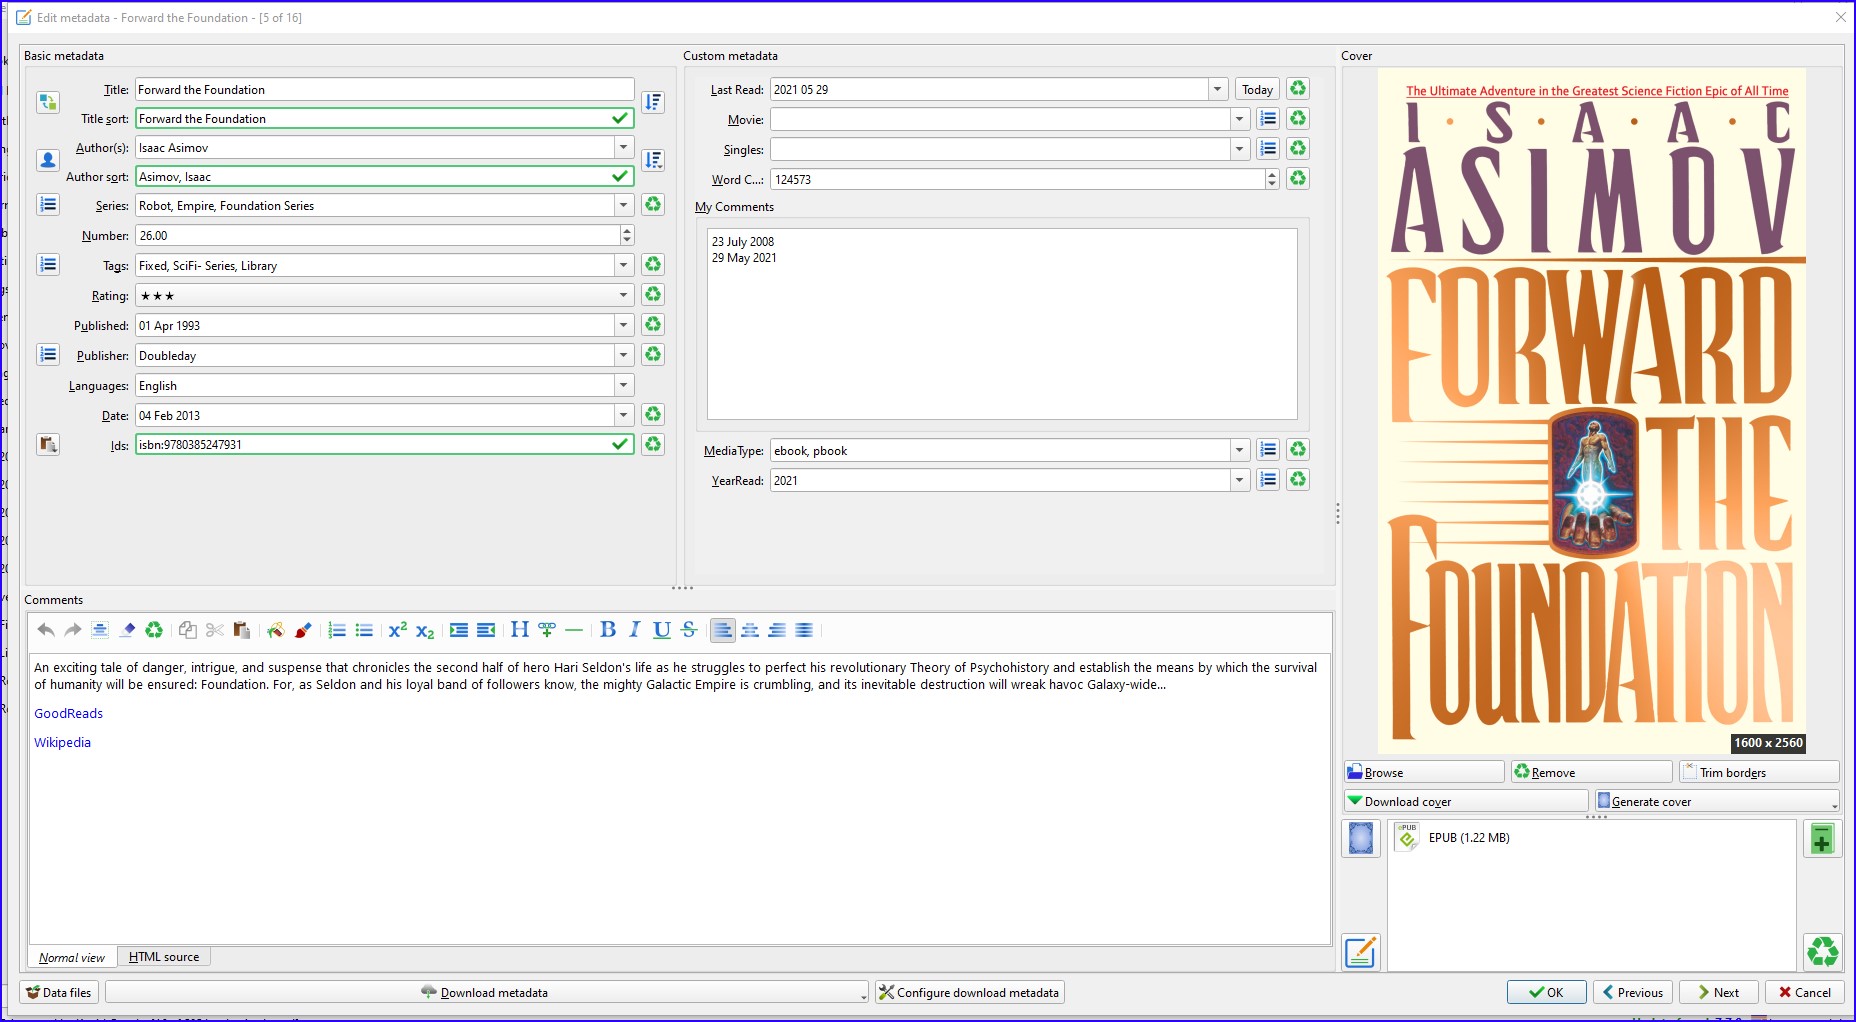Toggle italic formatting in Comments
The width and height of the screenshot is (1856, 1022).
pyautogui.click(x=634, y=630)
